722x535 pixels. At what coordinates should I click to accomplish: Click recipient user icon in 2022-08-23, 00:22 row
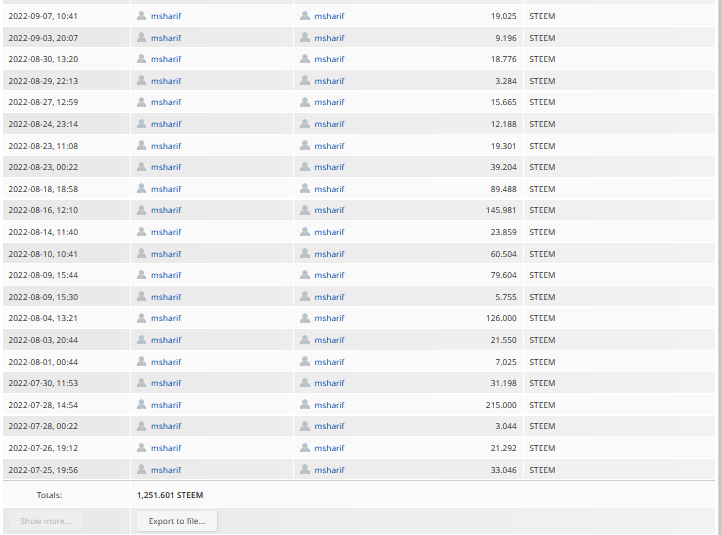(x=305, y=167)
